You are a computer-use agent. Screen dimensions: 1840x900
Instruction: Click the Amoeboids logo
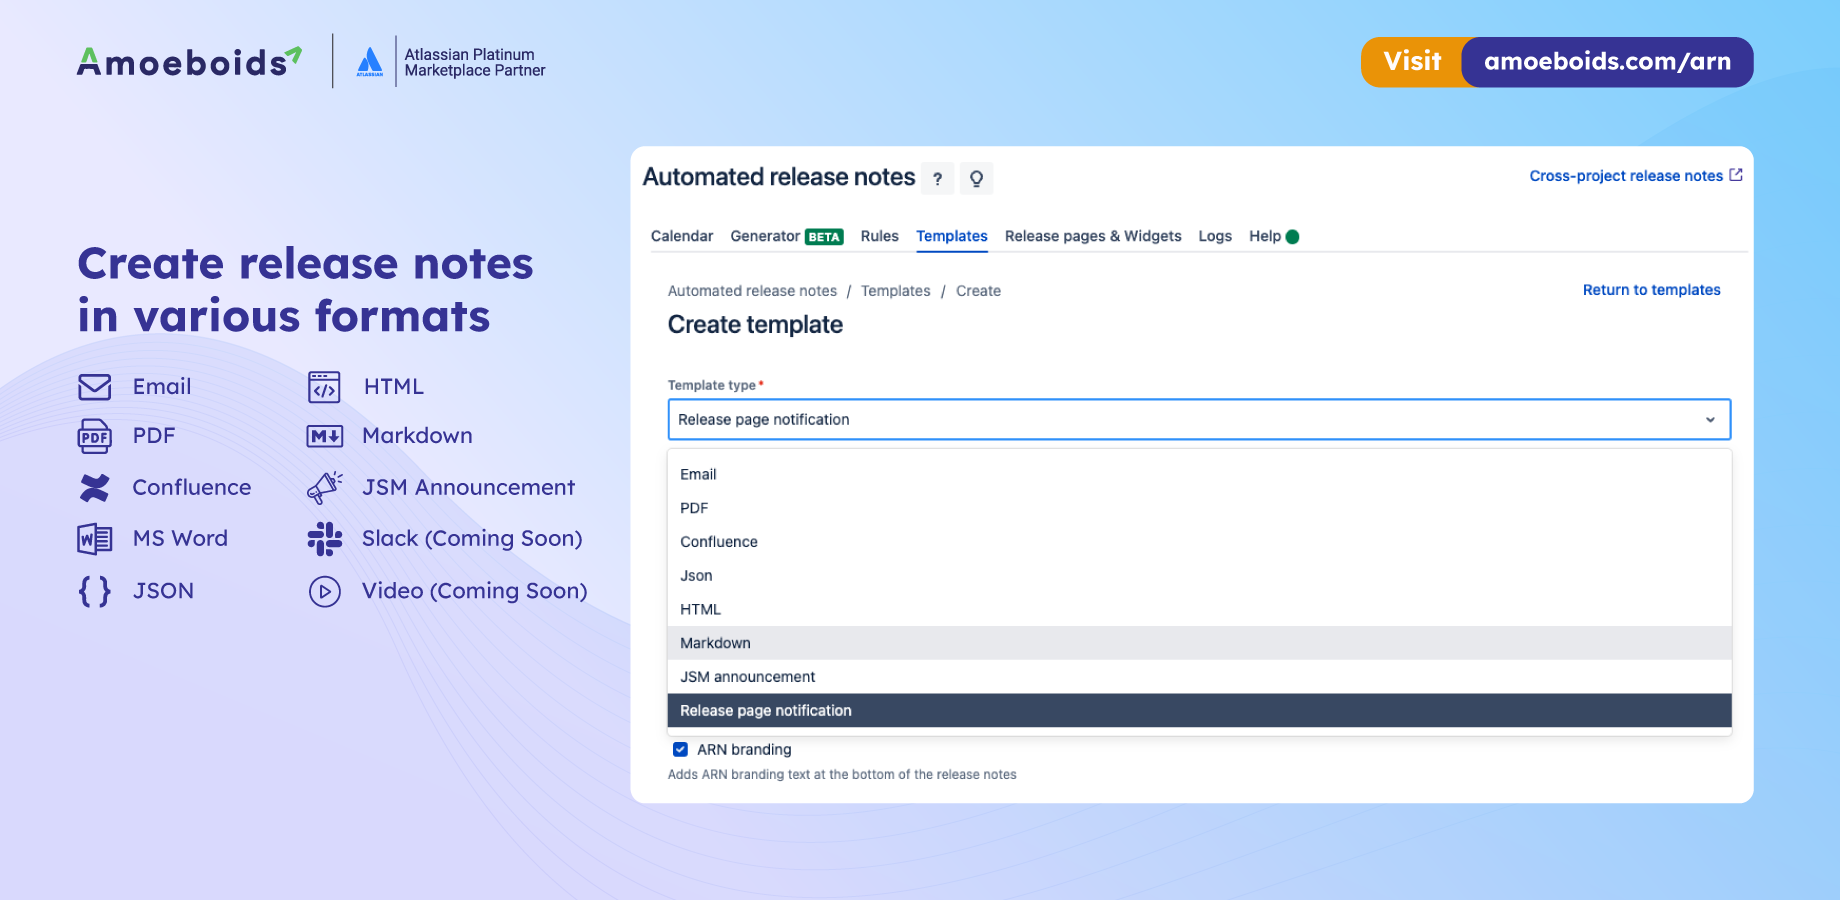(x=190, y=62)
